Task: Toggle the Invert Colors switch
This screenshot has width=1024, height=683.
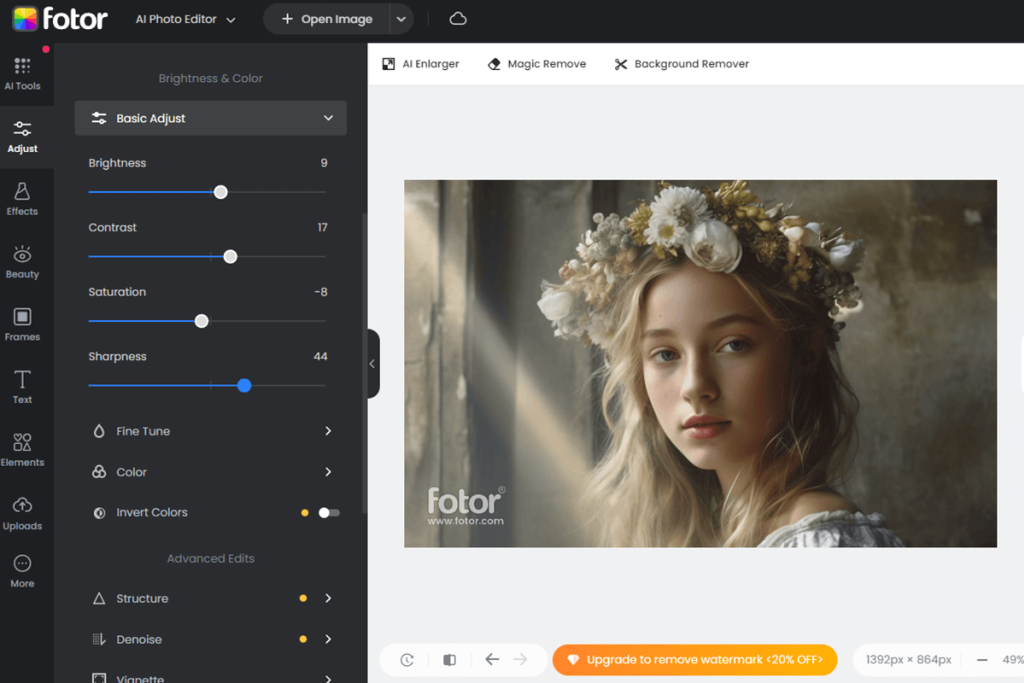Action: click(x=327, y=512)
